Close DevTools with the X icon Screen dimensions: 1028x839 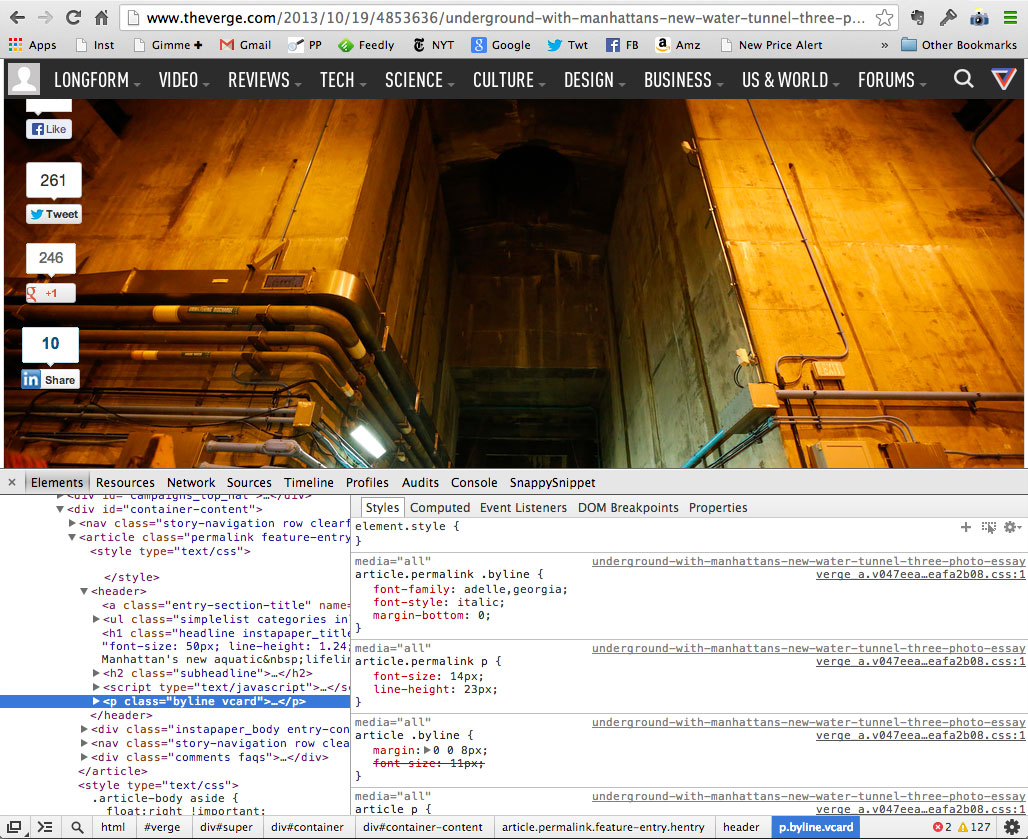12,482
